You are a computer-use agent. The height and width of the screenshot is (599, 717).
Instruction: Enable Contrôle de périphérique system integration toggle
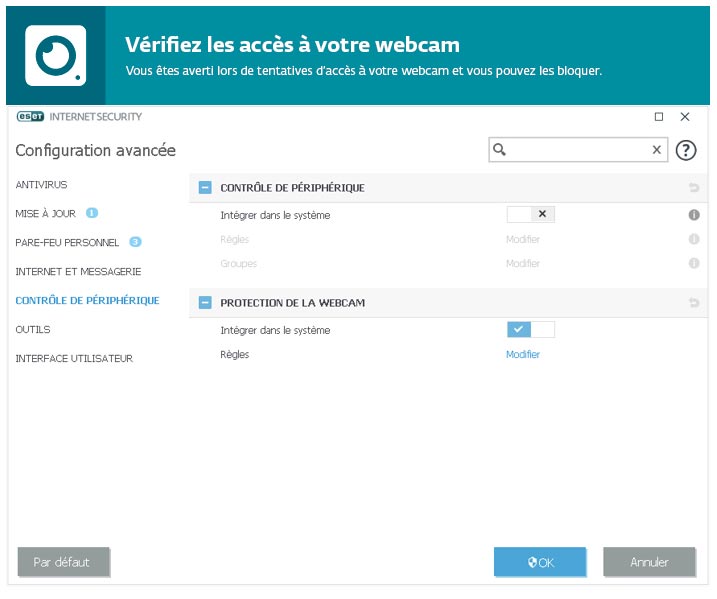coord(530,215)
